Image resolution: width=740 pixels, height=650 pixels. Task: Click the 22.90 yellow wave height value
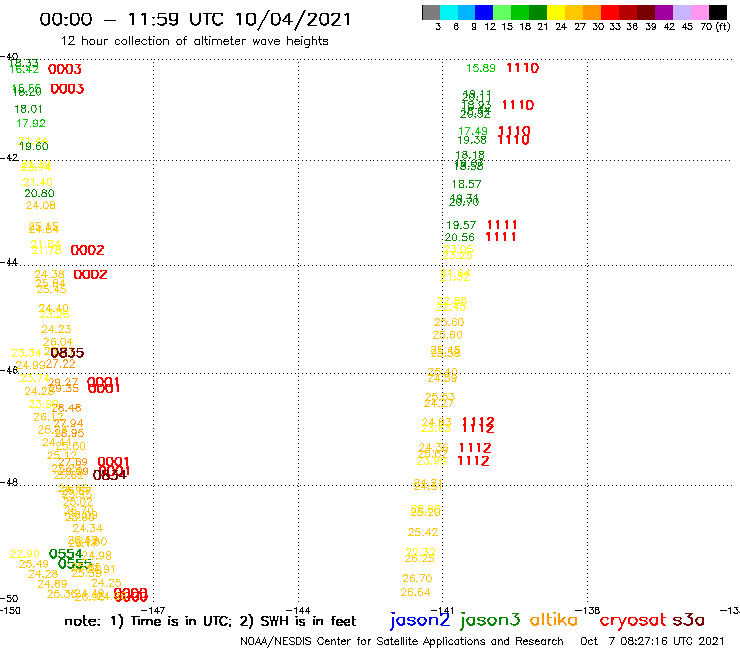pos(25,554)
